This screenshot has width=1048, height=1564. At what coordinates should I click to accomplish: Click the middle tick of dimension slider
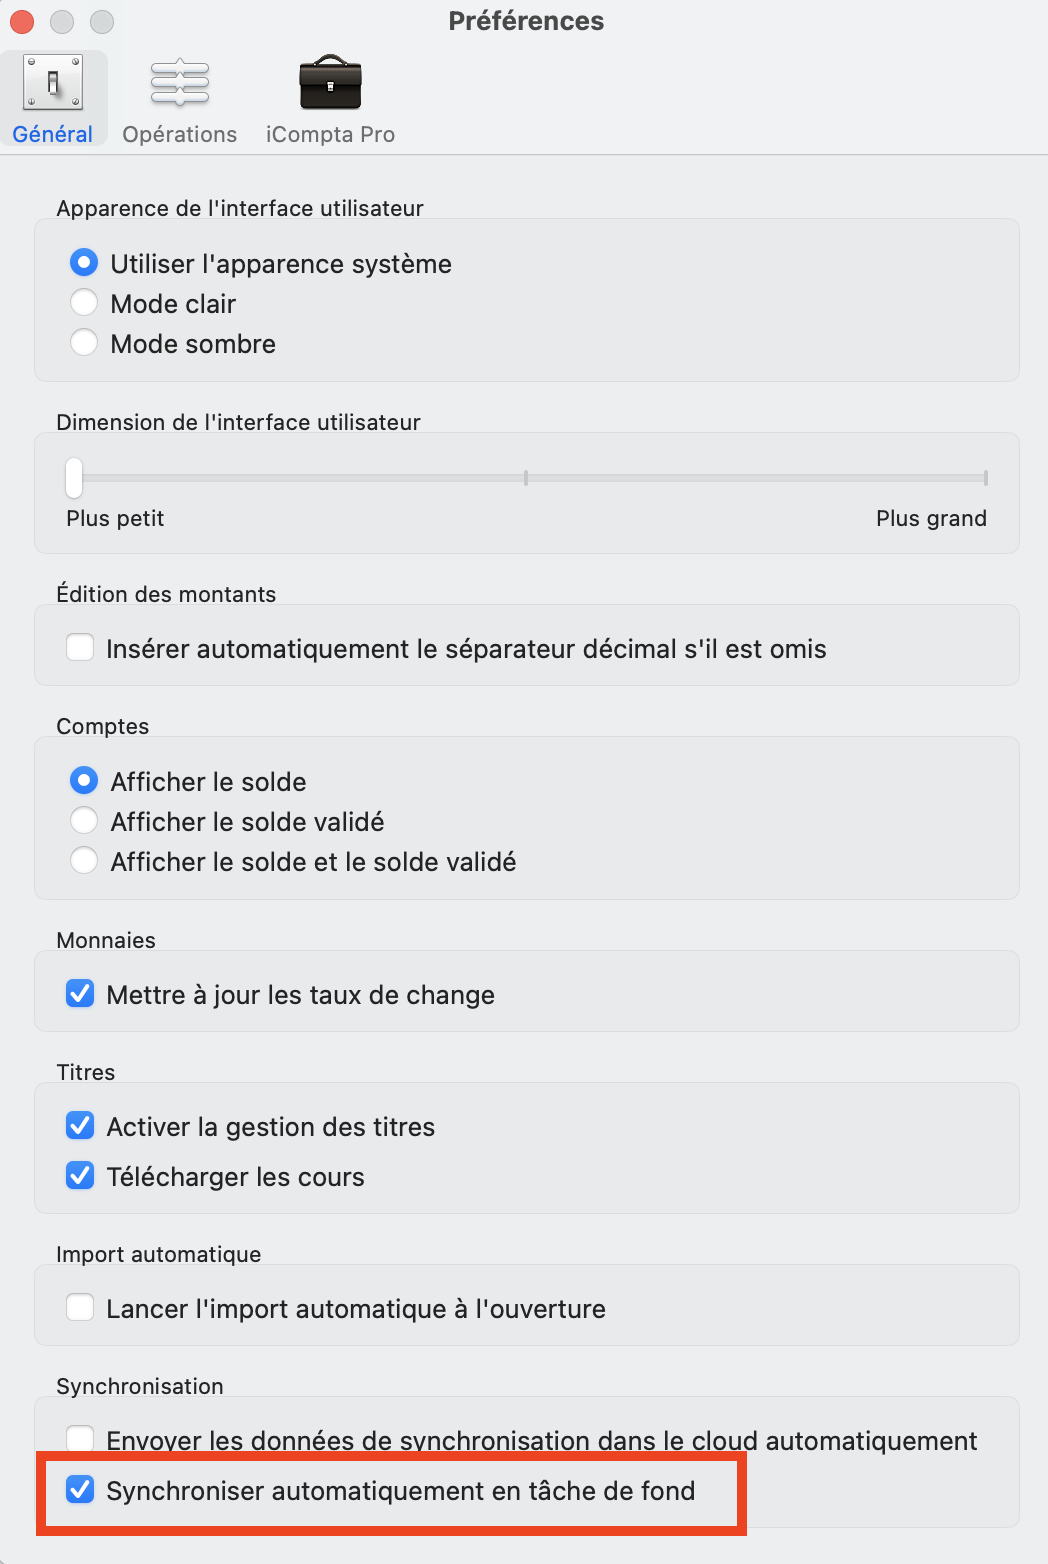pos(526,478)
